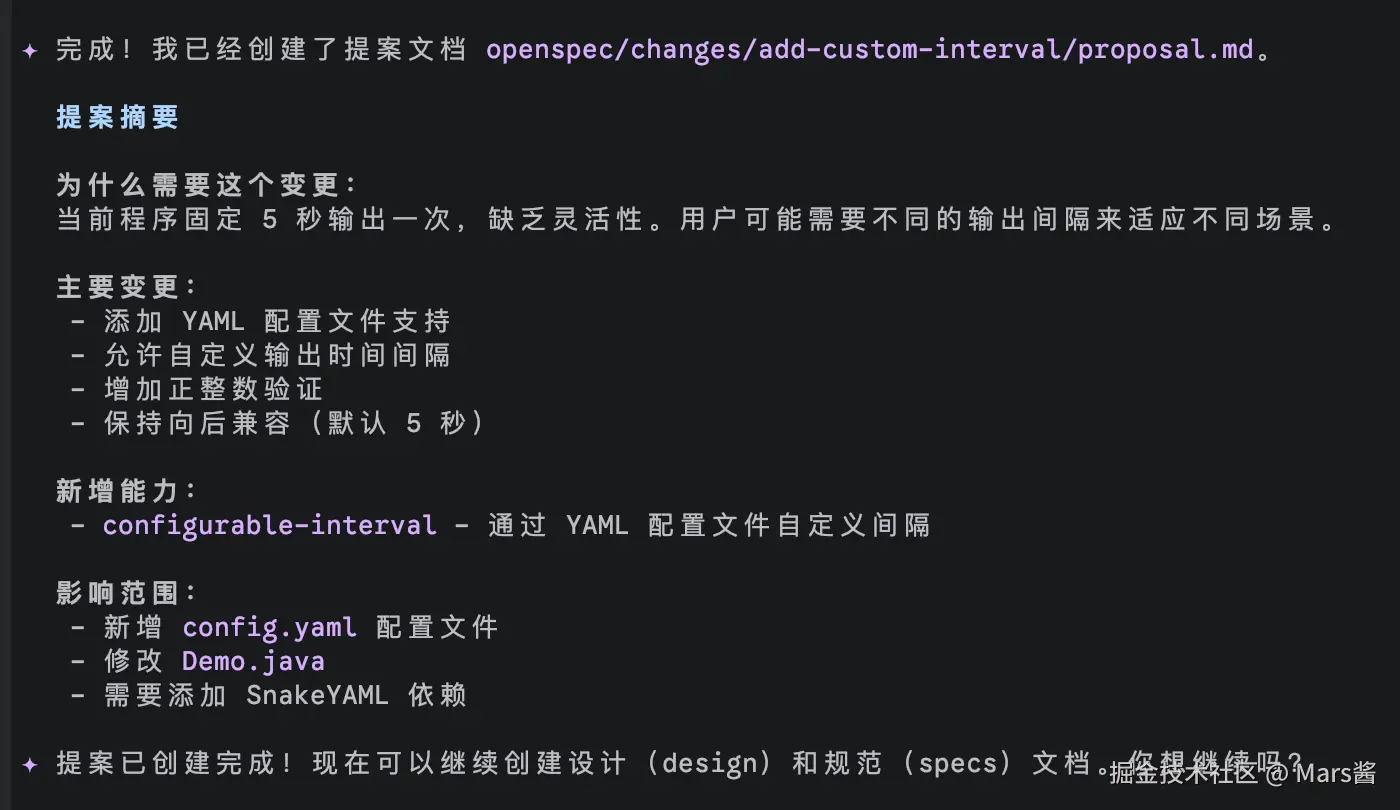Open the config.yaml file reference
Image resolution: width=1400 pixels, height=810 pixels.
point(269,627)
